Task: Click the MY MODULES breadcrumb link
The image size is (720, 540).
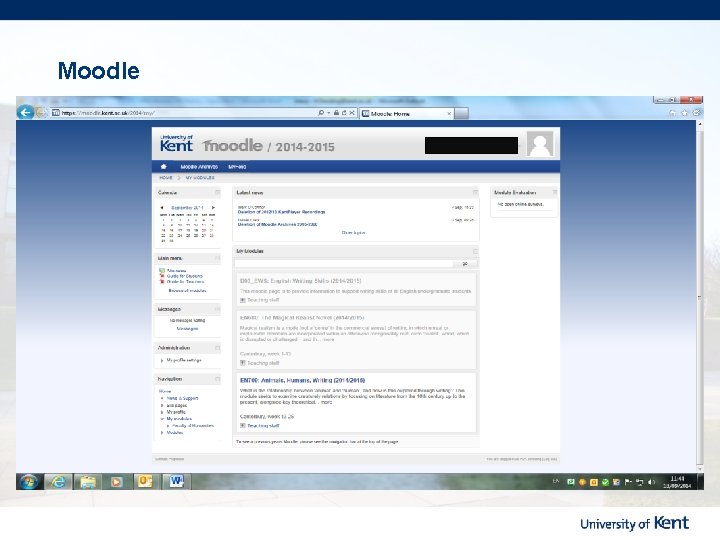Action: [x=200, y=178]
